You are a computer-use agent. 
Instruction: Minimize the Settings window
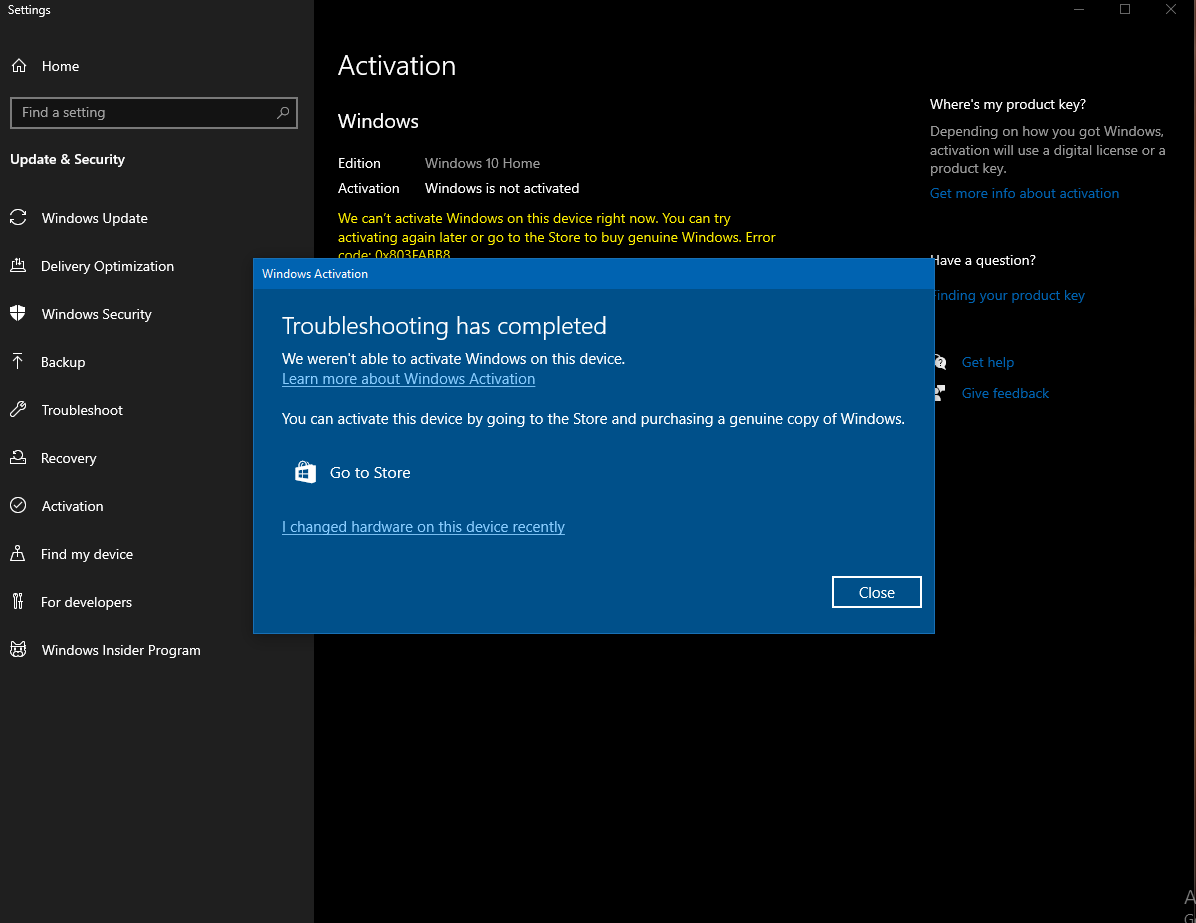(x=1079, y=9)
